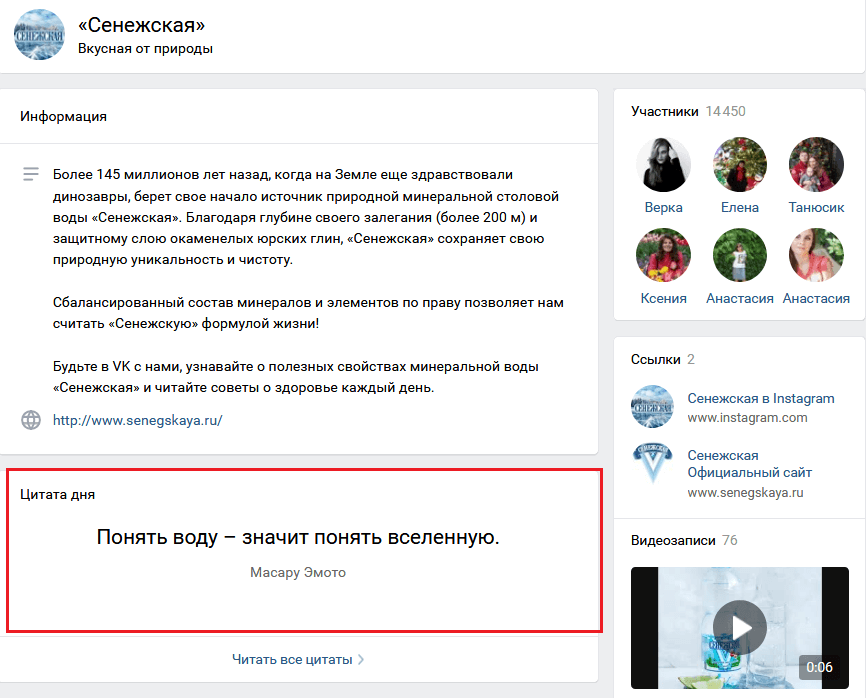This screenshot has width=866, height=698.
Task: Open Танюсик's profile avatar
Action: tap(816, 165)
